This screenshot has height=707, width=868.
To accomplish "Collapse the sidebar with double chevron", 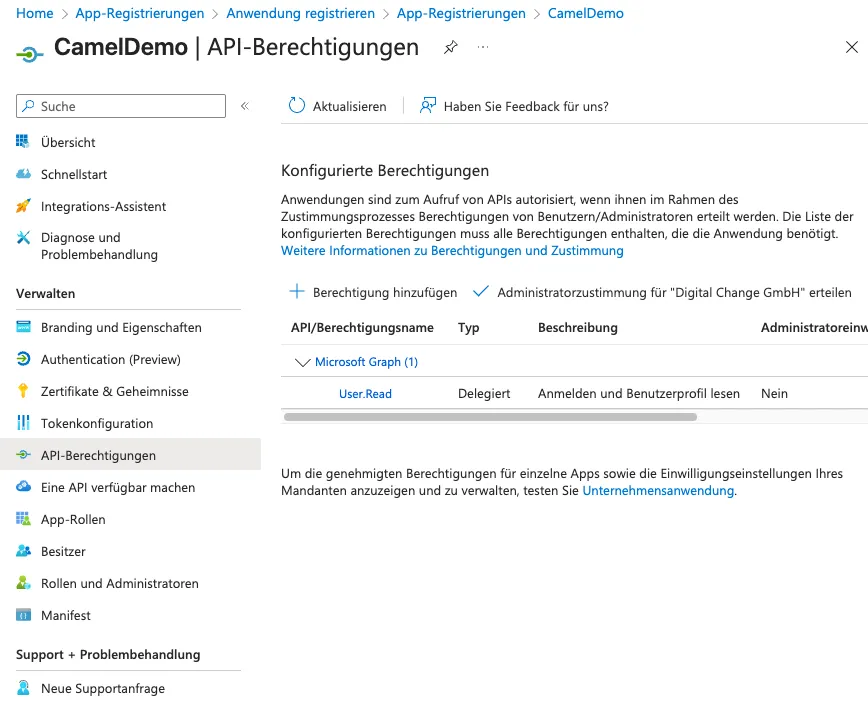I will coord(245,106).
